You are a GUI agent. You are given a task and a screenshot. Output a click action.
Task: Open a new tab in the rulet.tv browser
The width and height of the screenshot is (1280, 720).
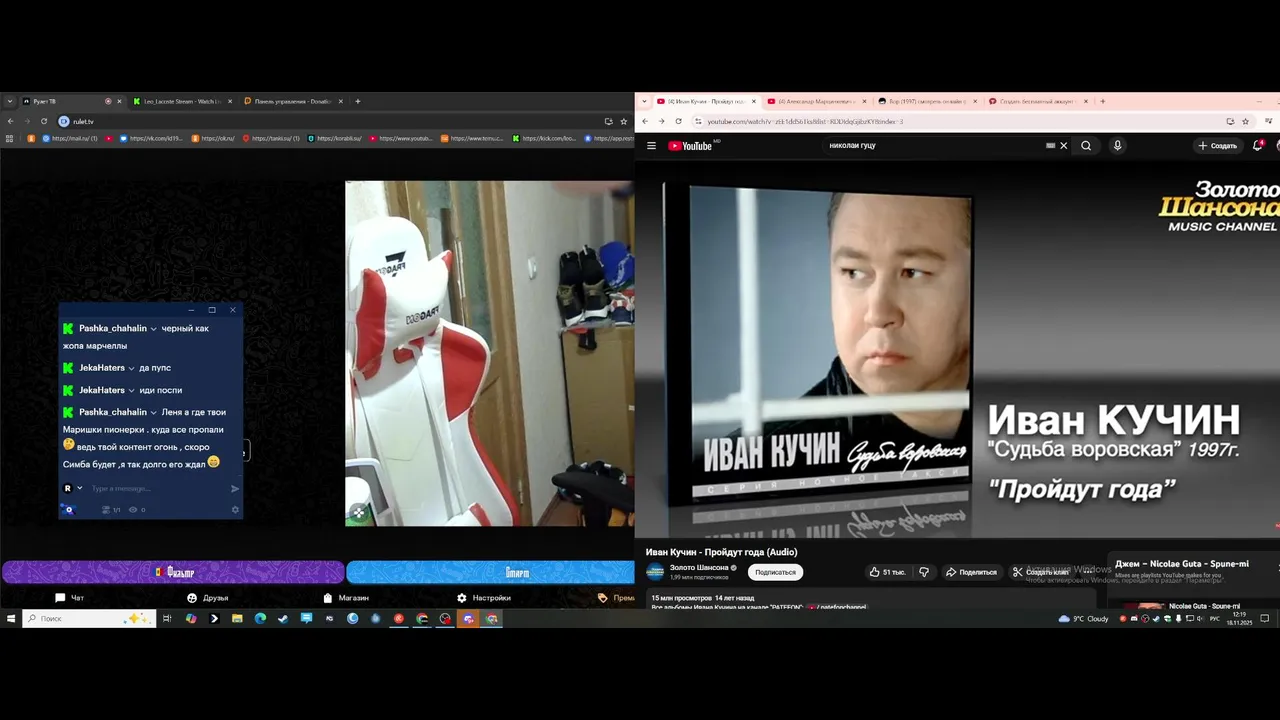click(x=357, y=101)
